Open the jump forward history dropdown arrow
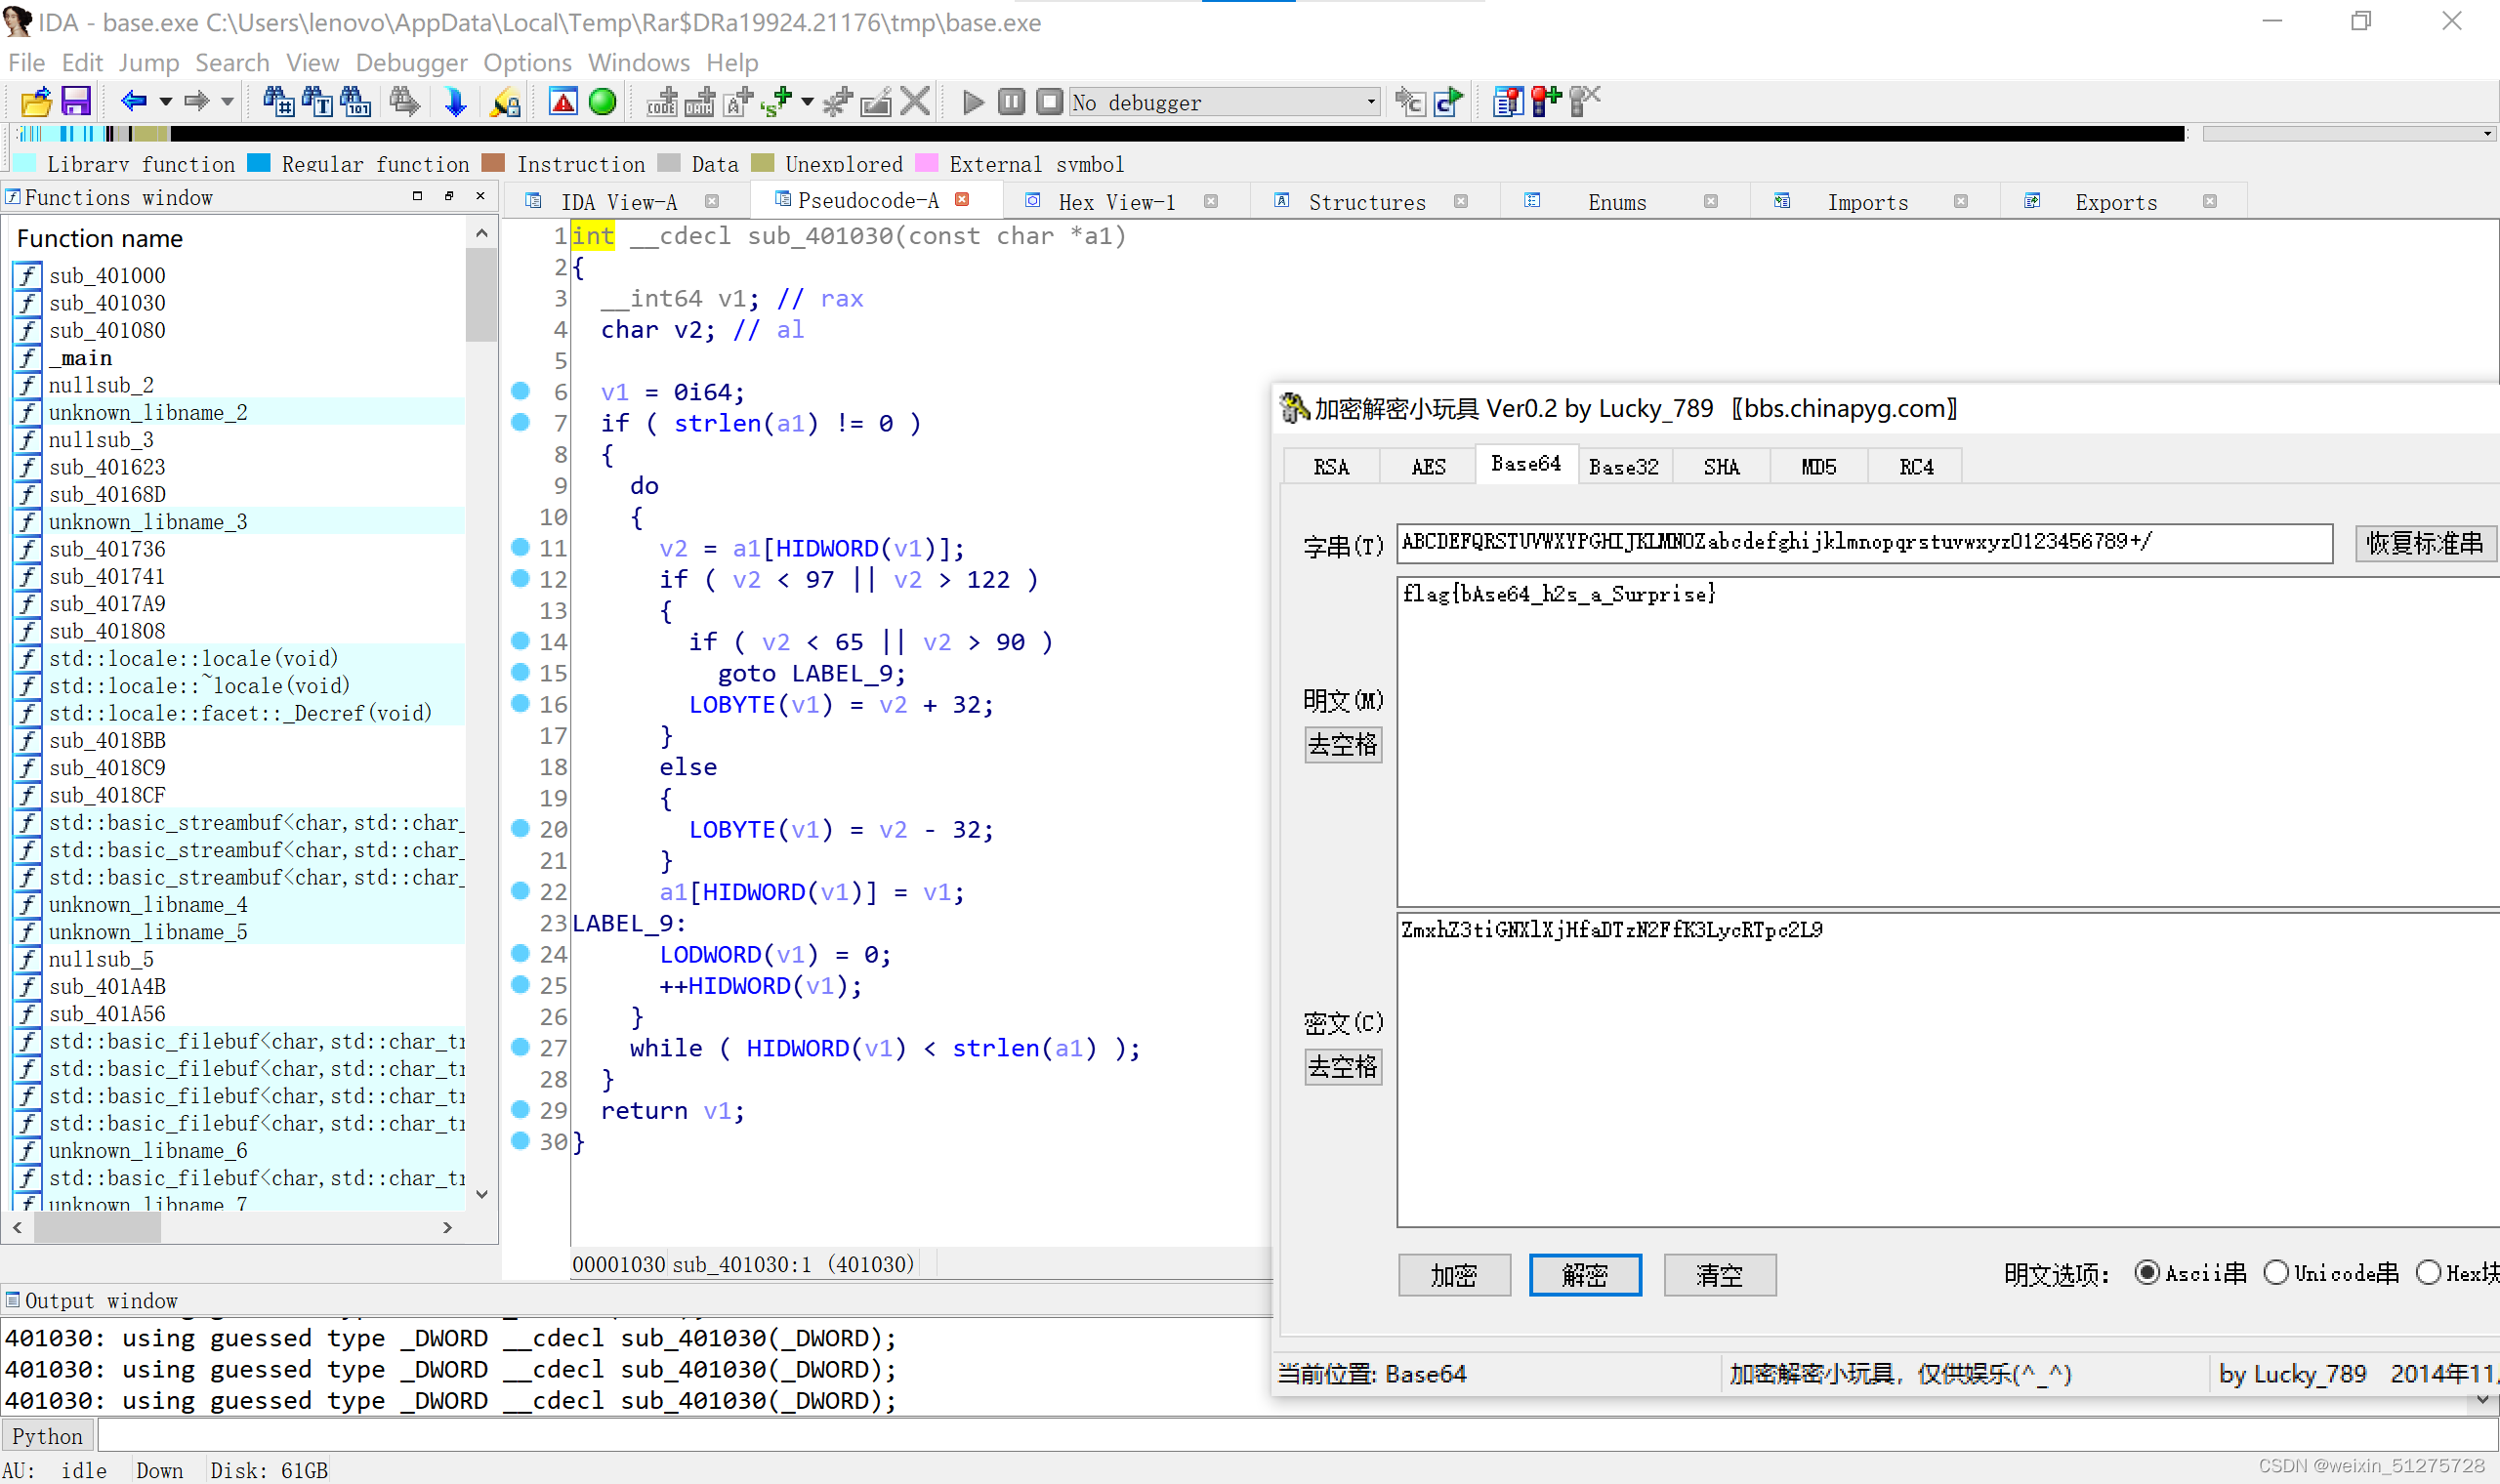The height and width of the screenshot is (1484, 2500). point(227,102)
